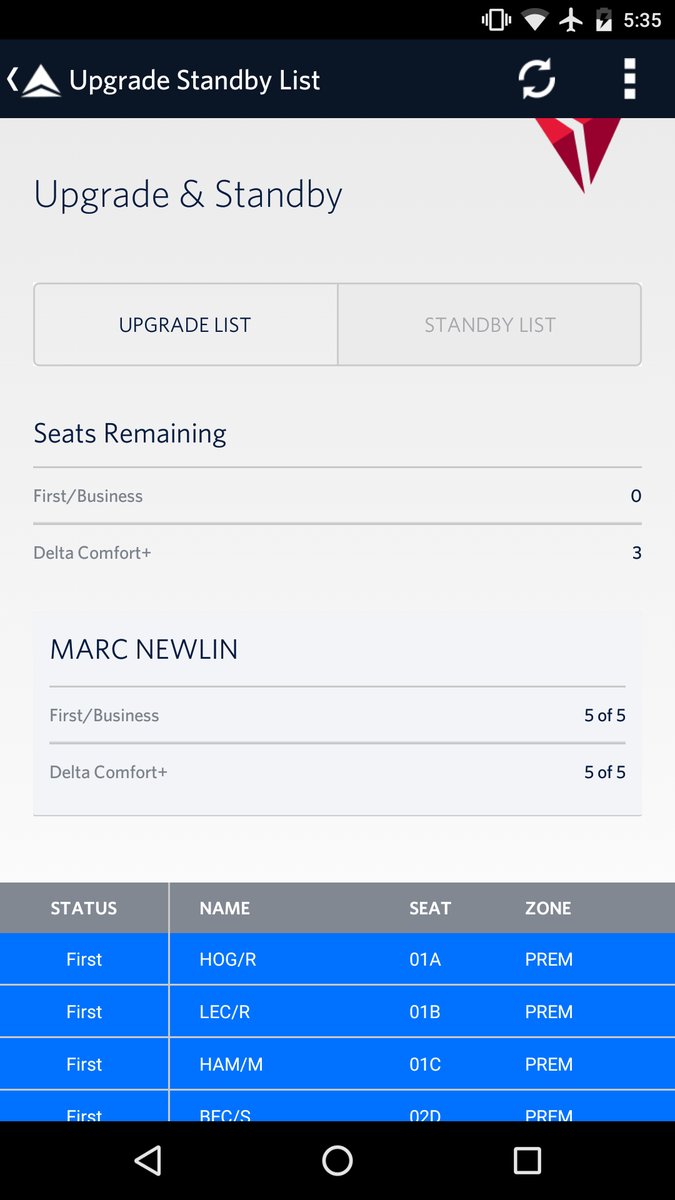Tap the First/Business seats remaining row
675x1200 pixels.
click(x=337, y=496)
